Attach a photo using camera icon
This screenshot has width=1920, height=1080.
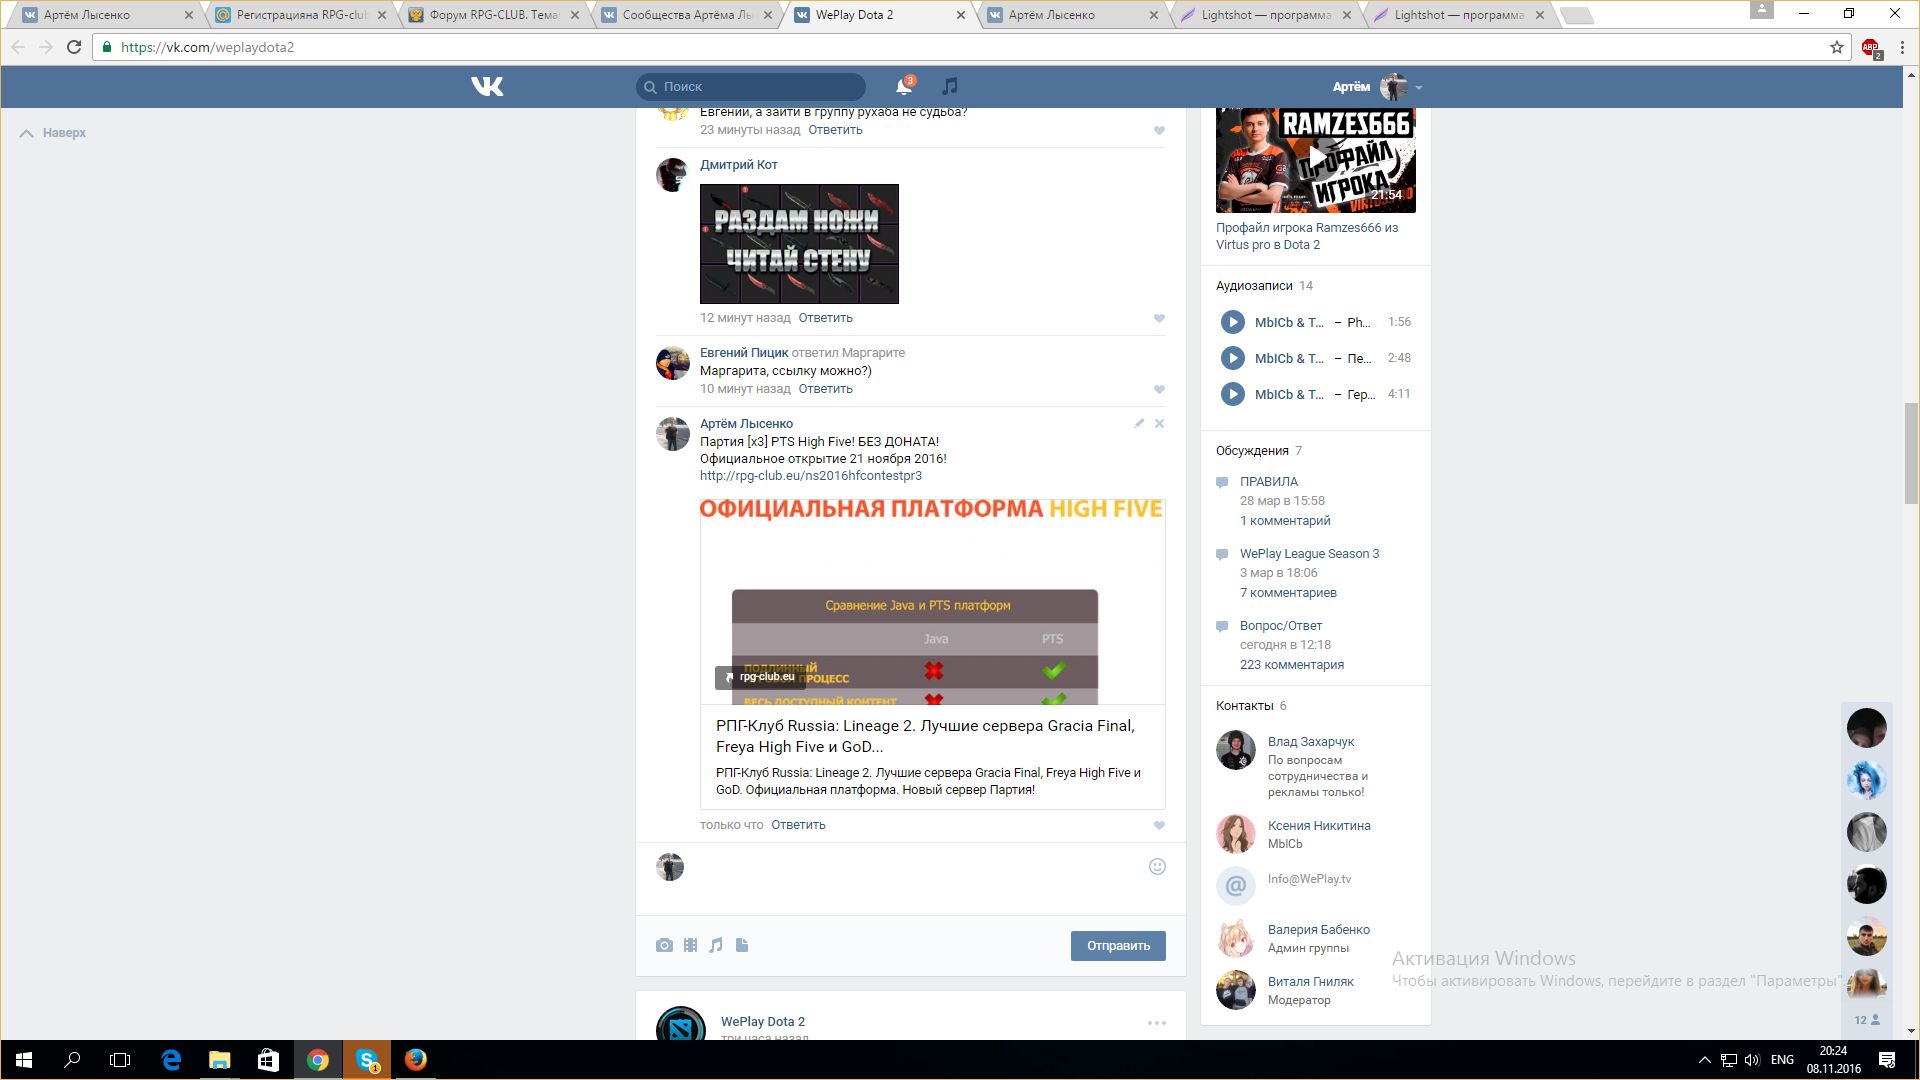click(x=664, y=945)
